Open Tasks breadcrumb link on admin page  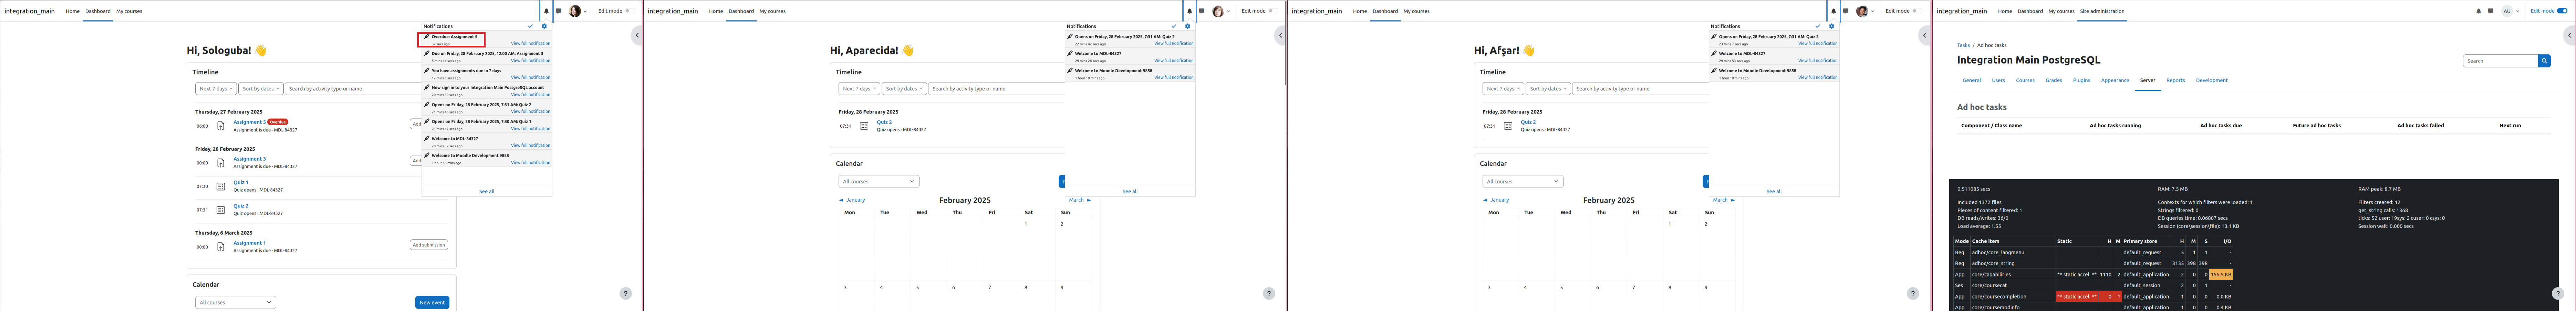[x=1963, y=45]
